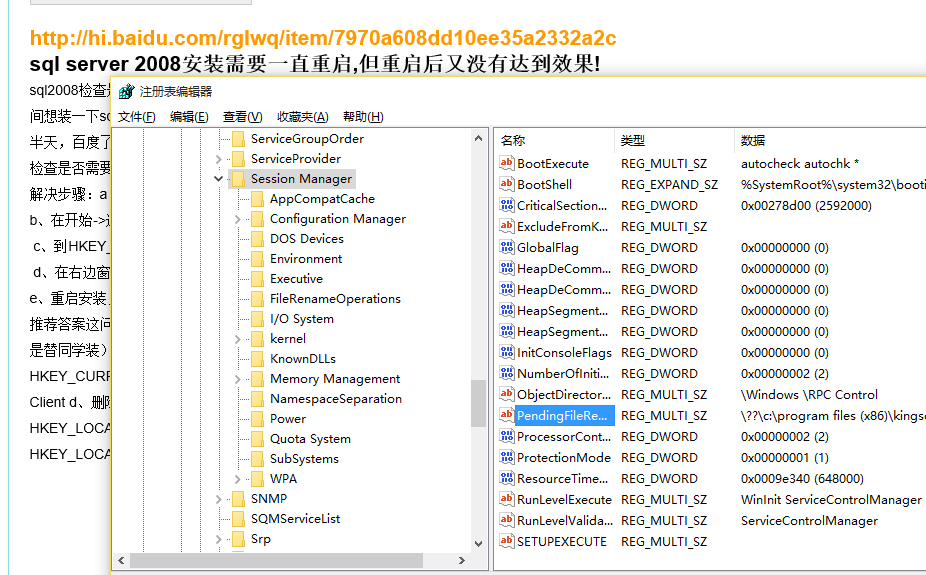Click the tree vertical scrollbar up arrow

coord(479,139)
